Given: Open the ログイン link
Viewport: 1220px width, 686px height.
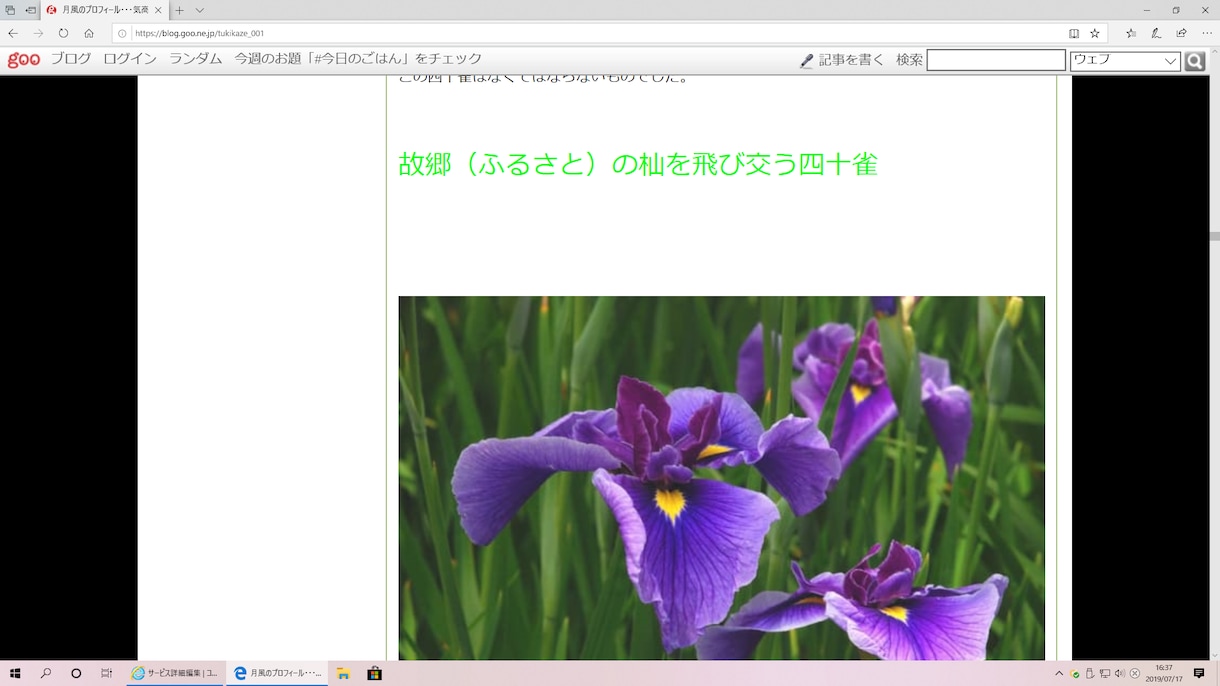Looking at the screenshot, I should [x=130, y=59].
